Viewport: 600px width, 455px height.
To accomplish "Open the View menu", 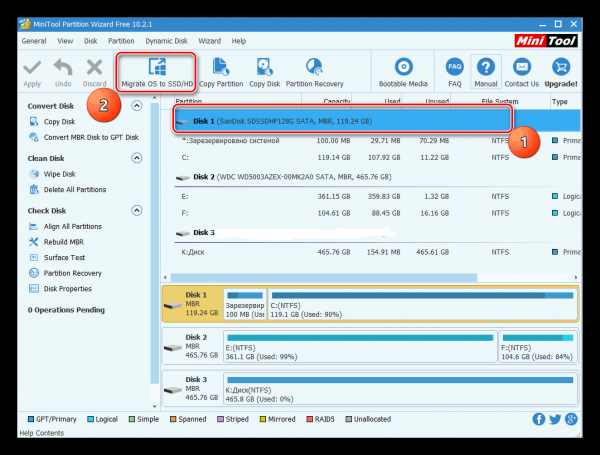I will tap(65, 41).
